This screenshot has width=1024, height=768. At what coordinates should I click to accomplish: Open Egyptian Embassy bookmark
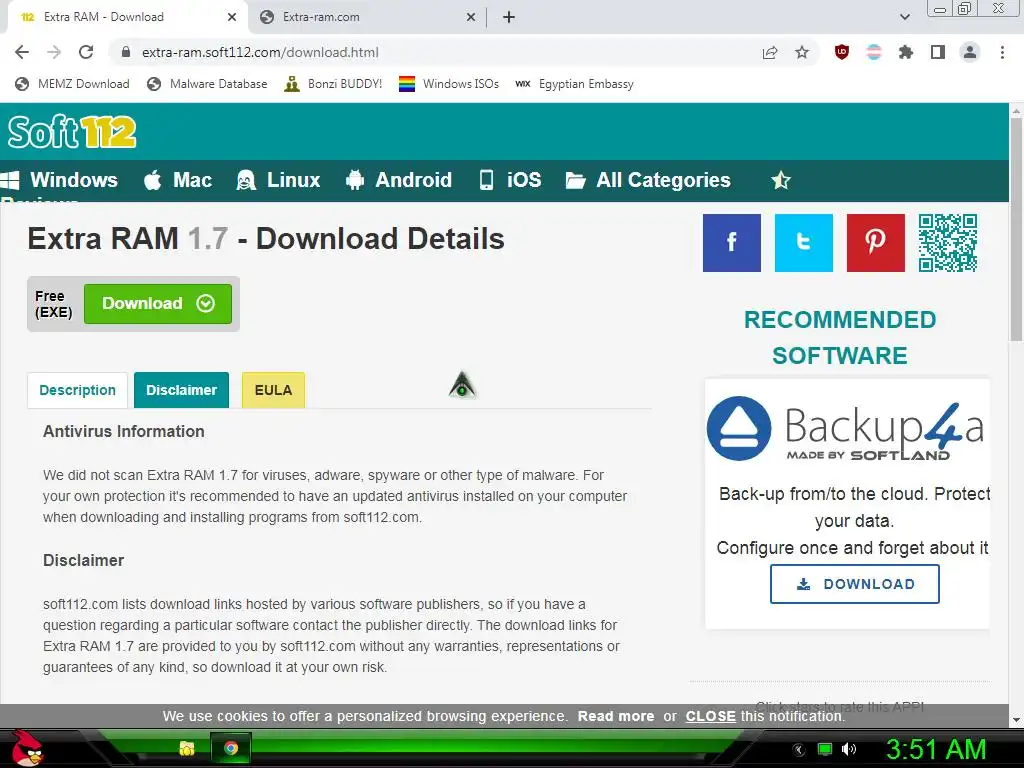pos(575,84)
